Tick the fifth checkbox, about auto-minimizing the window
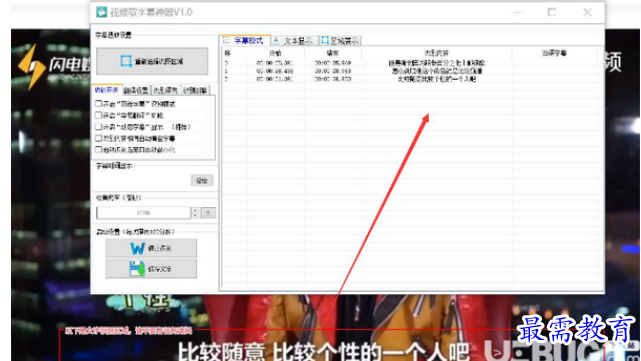The height and width of the screenshot is (361, 641). 98,150
